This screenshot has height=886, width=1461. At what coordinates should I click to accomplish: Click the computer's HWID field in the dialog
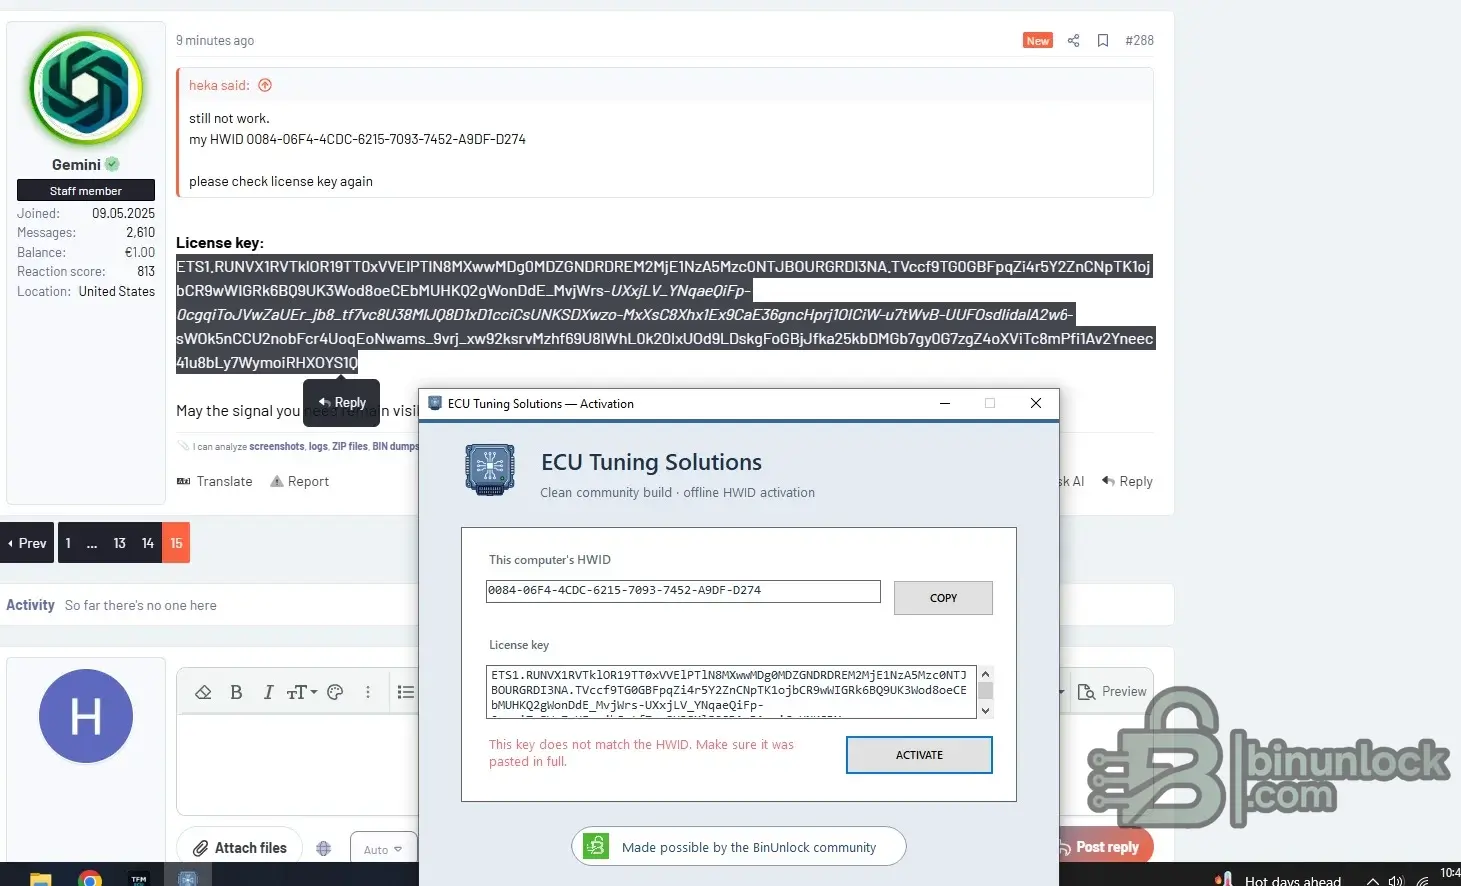(x=683, y=591)
